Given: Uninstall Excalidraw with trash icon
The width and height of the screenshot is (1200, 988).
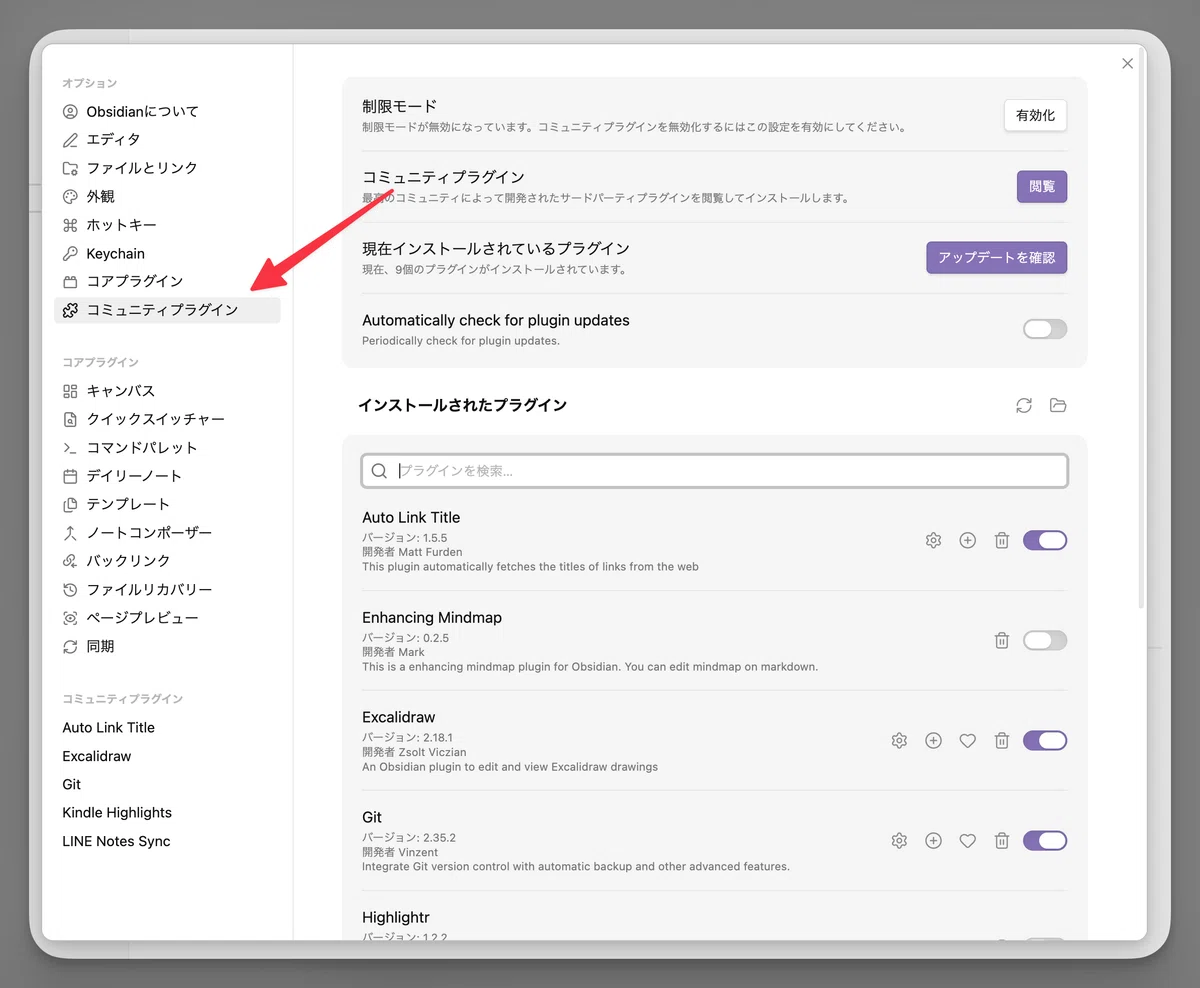Looking at the screenshot, I should pos(1001,741).
